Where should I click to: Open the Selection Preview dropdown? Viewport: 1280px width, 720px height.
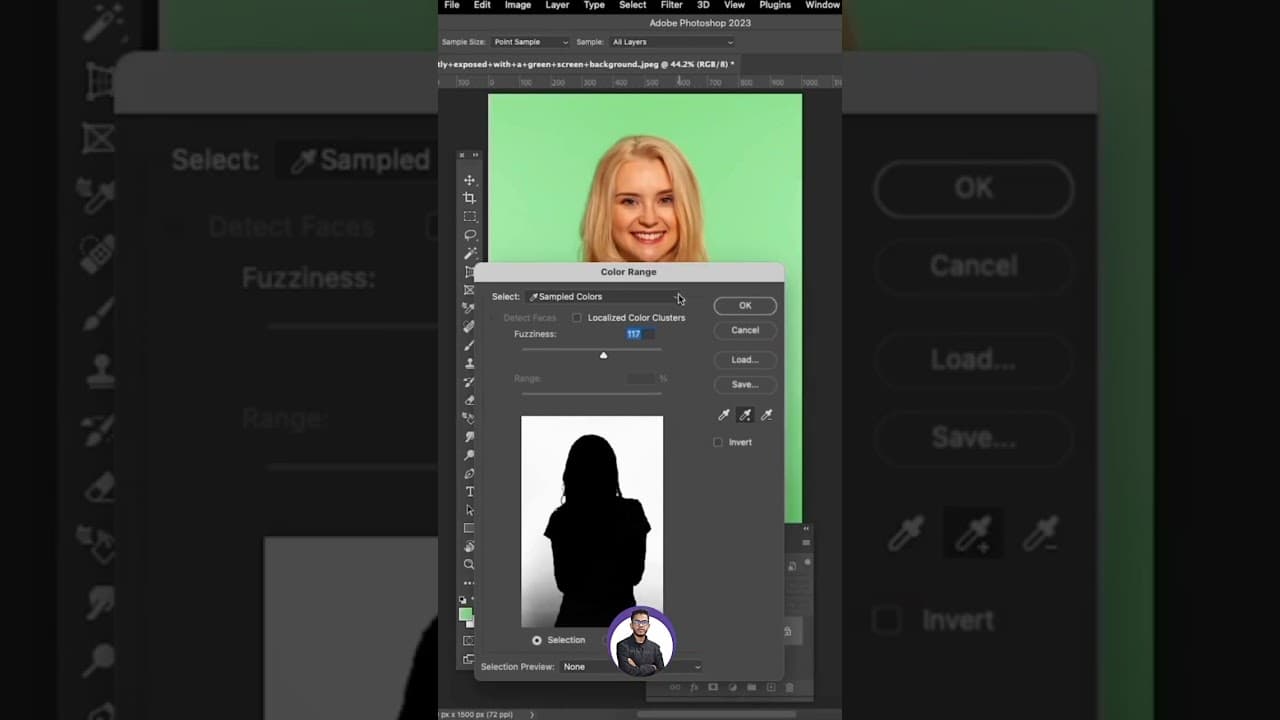click(x=631, y=667)
